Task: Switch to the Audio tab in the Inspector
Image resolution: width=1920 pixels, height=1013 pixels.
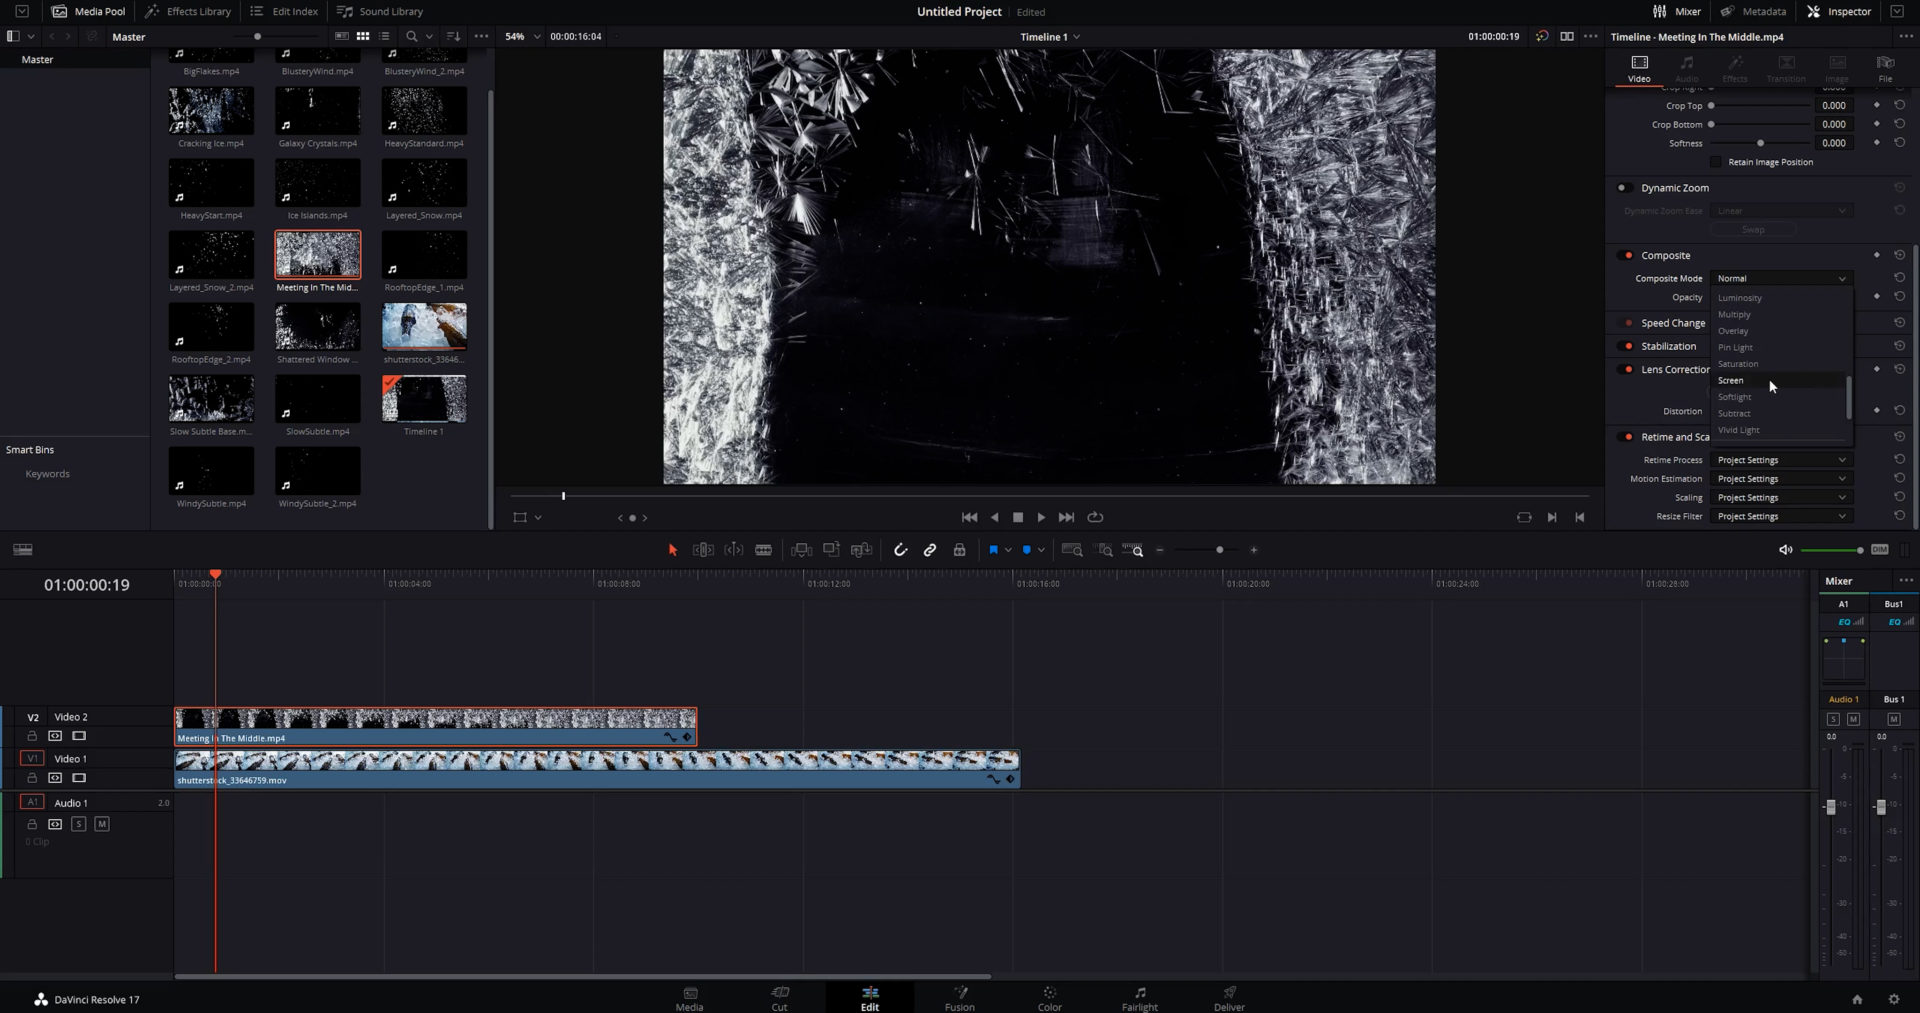Action: click(x=1686, y=69)
